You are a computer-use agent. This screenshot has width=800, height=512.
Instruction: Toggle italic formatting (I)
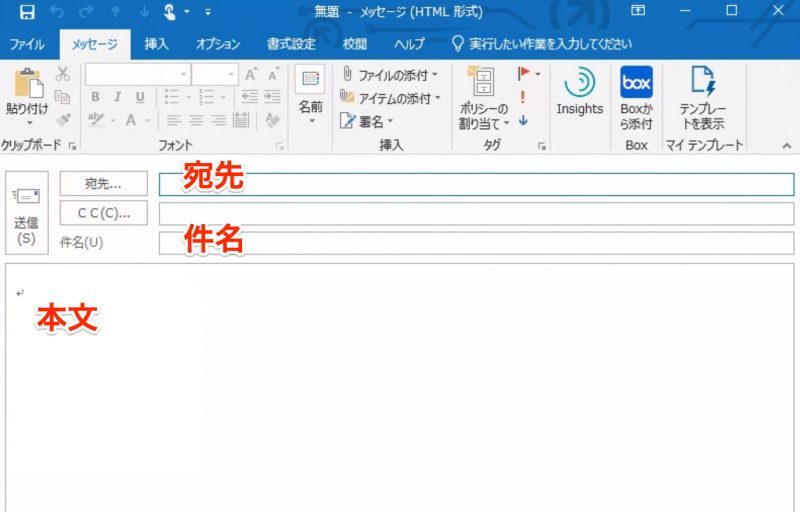[118, 97]
